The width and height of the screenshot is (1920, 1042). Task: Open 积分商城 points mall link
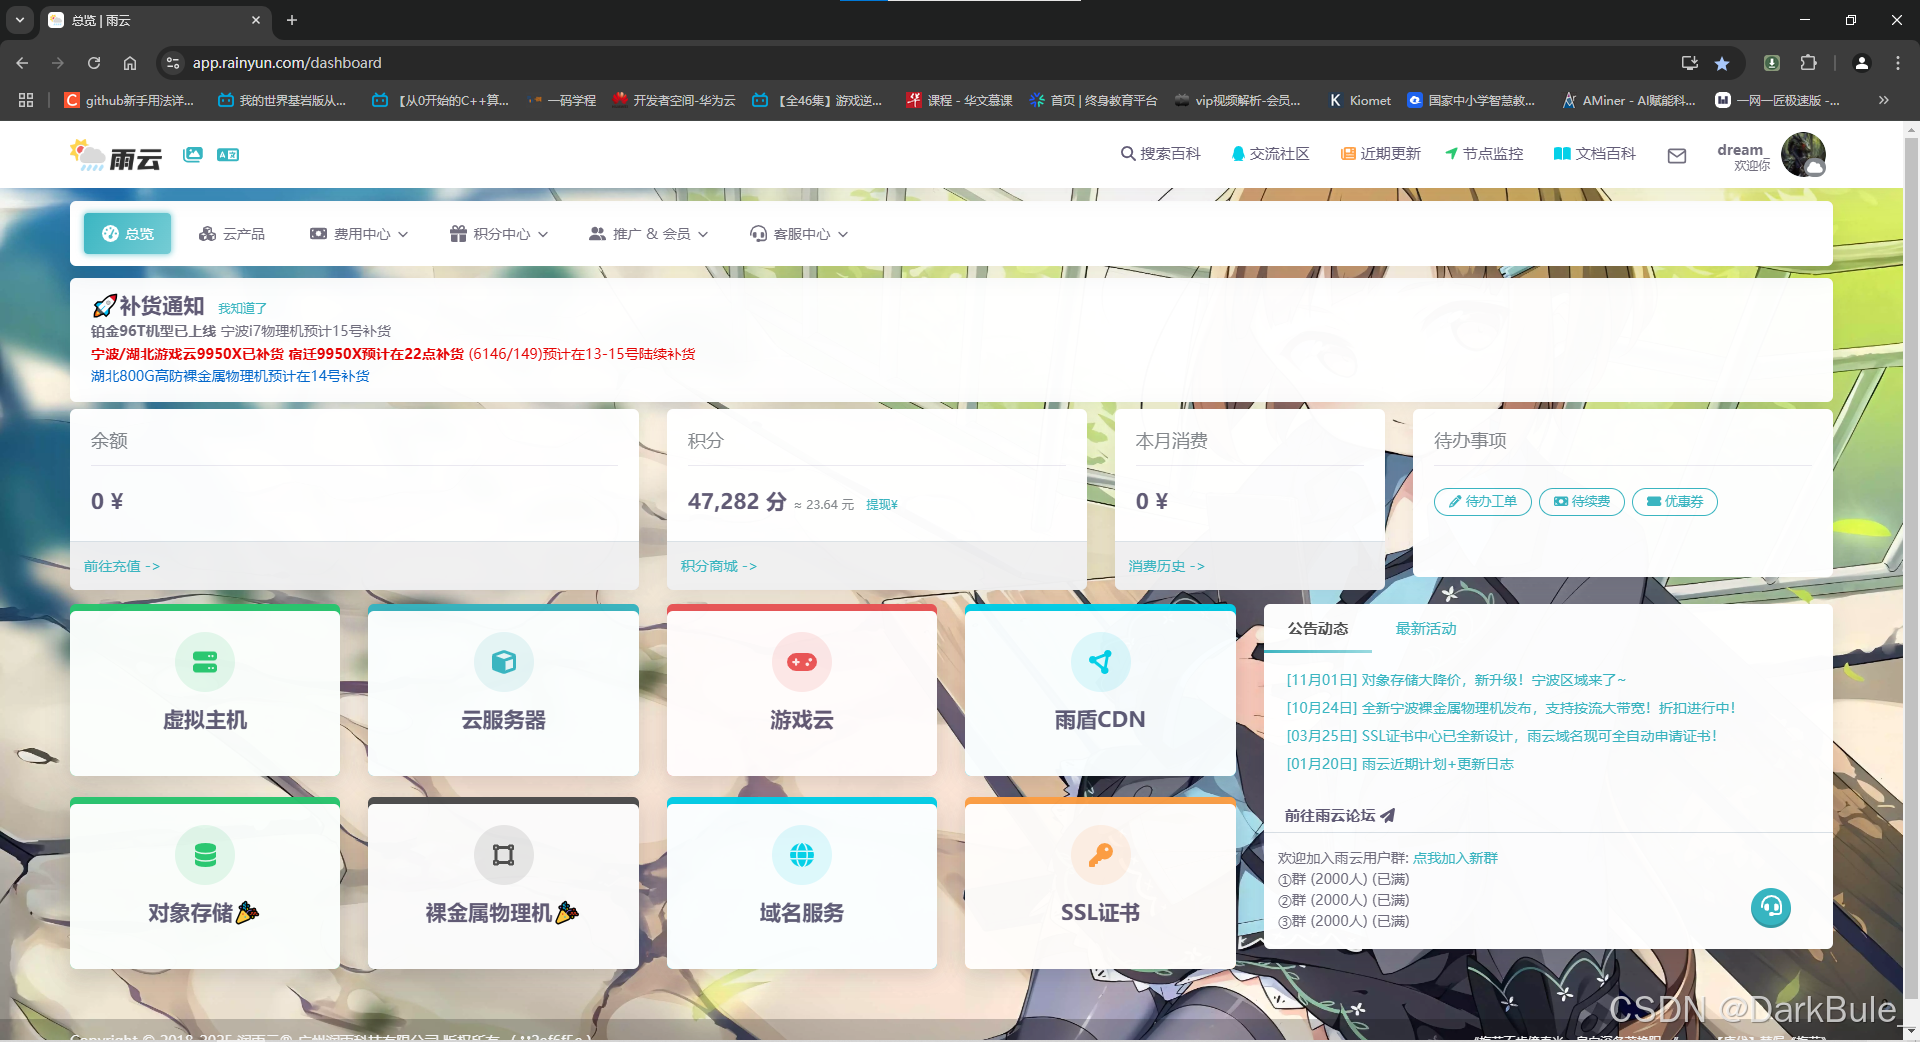(719, 566)
